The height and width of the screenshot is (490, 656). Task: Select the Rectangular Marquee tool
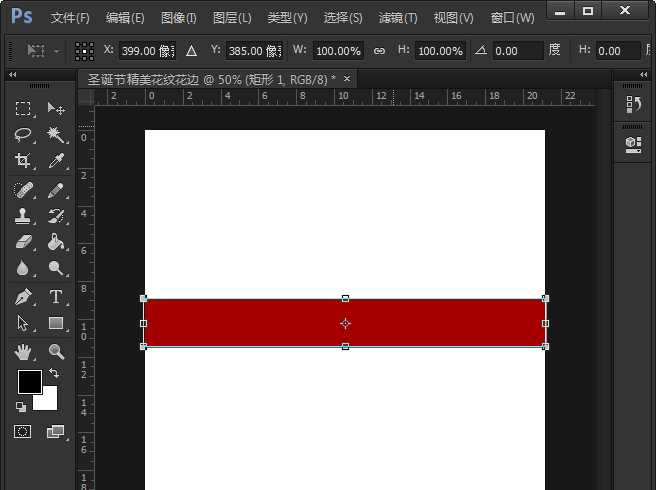point(24,108)
